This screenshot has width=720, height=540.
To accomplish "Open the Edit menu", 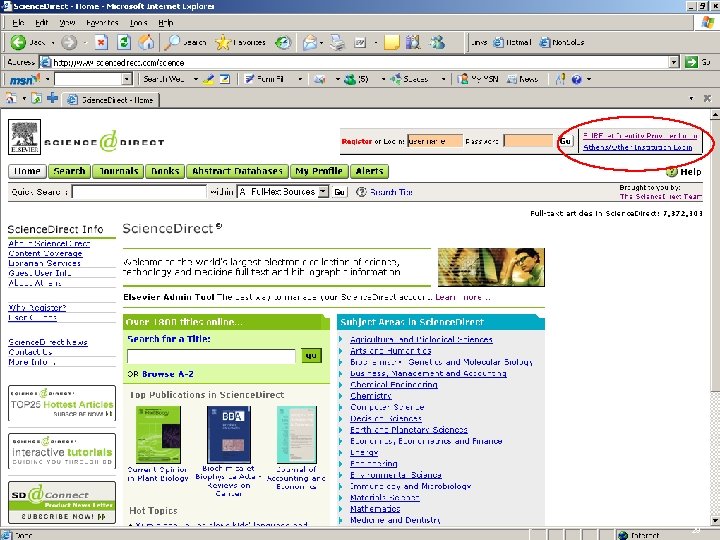I will tap(42, 22).
